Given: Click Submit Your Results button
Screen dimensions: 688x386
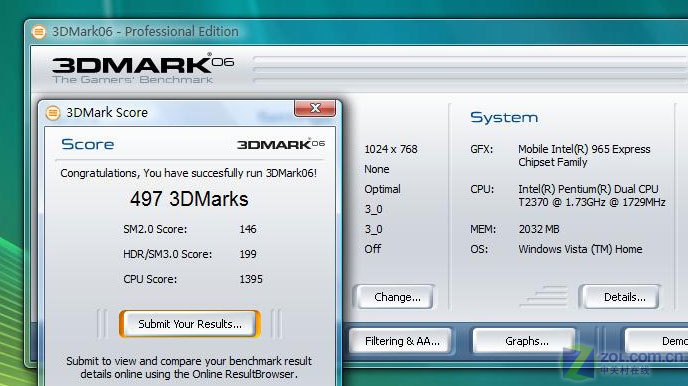Looking at the screenshot, I should (190, 324).
